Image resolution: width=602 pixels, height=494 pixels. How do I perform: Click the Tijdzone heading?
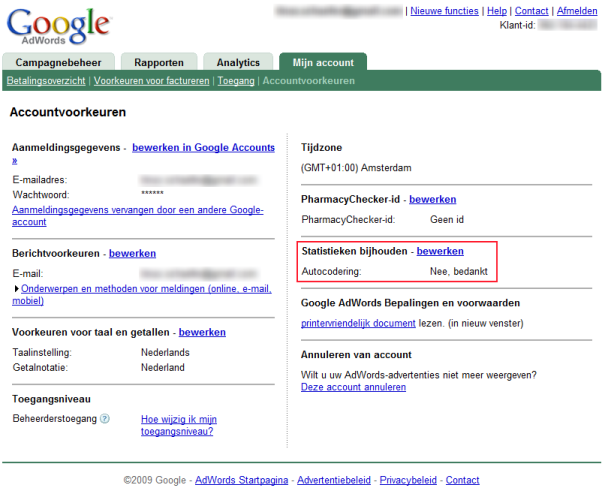click(x=321, y=148)
